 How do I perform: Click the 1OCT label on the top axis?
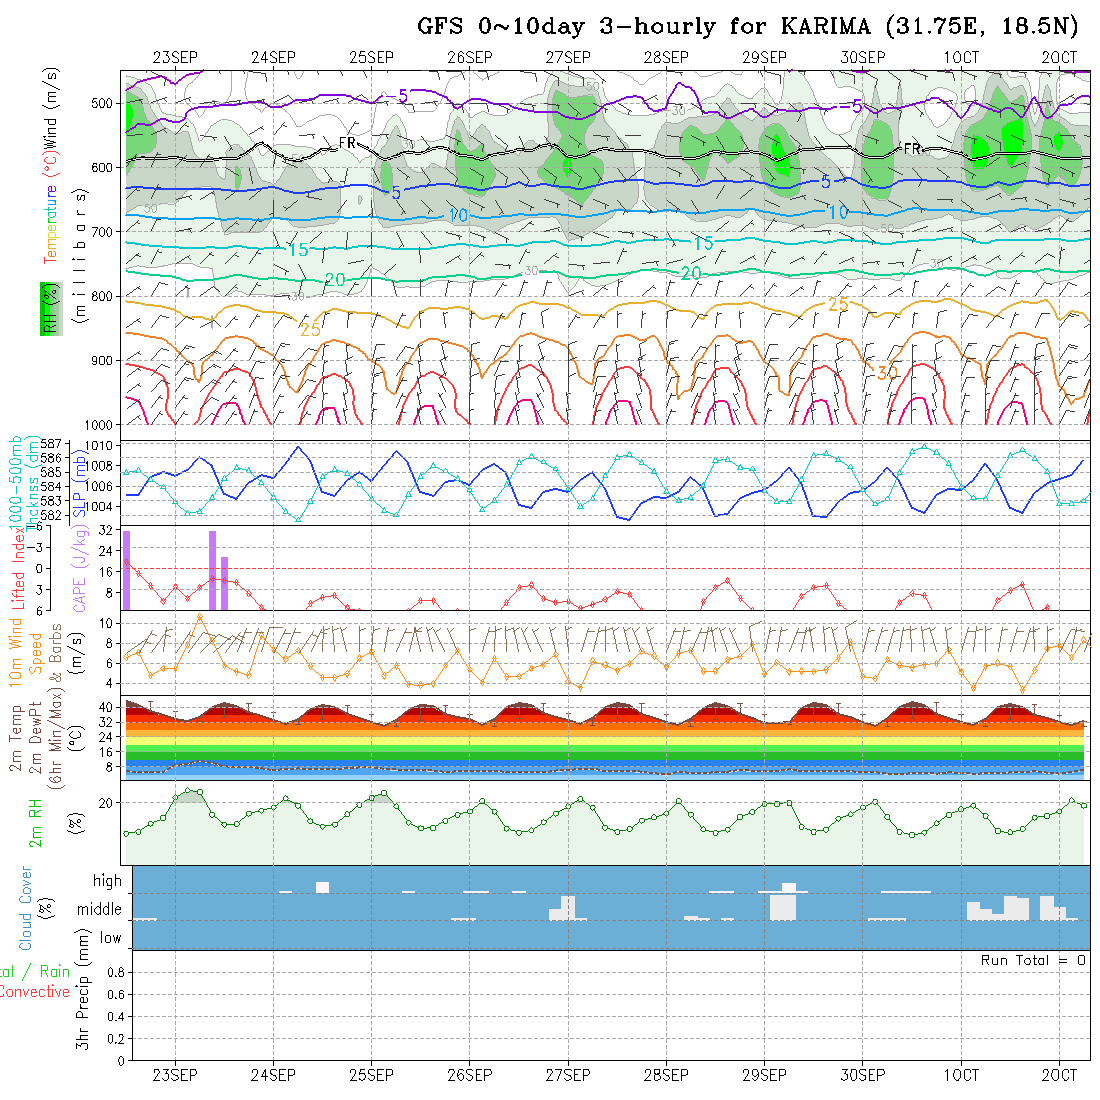click(960, 57)
